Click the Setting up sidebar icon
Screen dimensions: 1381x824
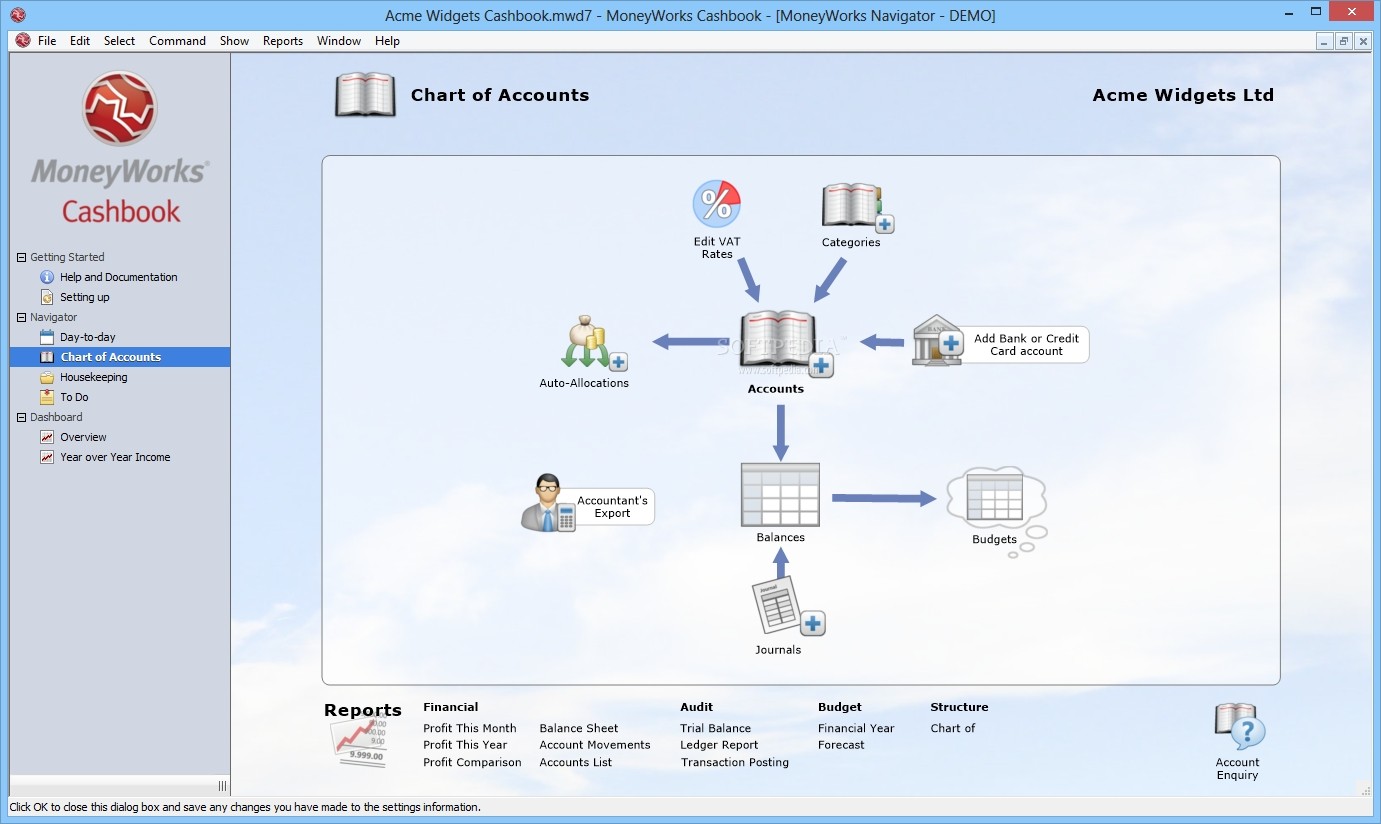pyautogui.click(x=47, y=297)
